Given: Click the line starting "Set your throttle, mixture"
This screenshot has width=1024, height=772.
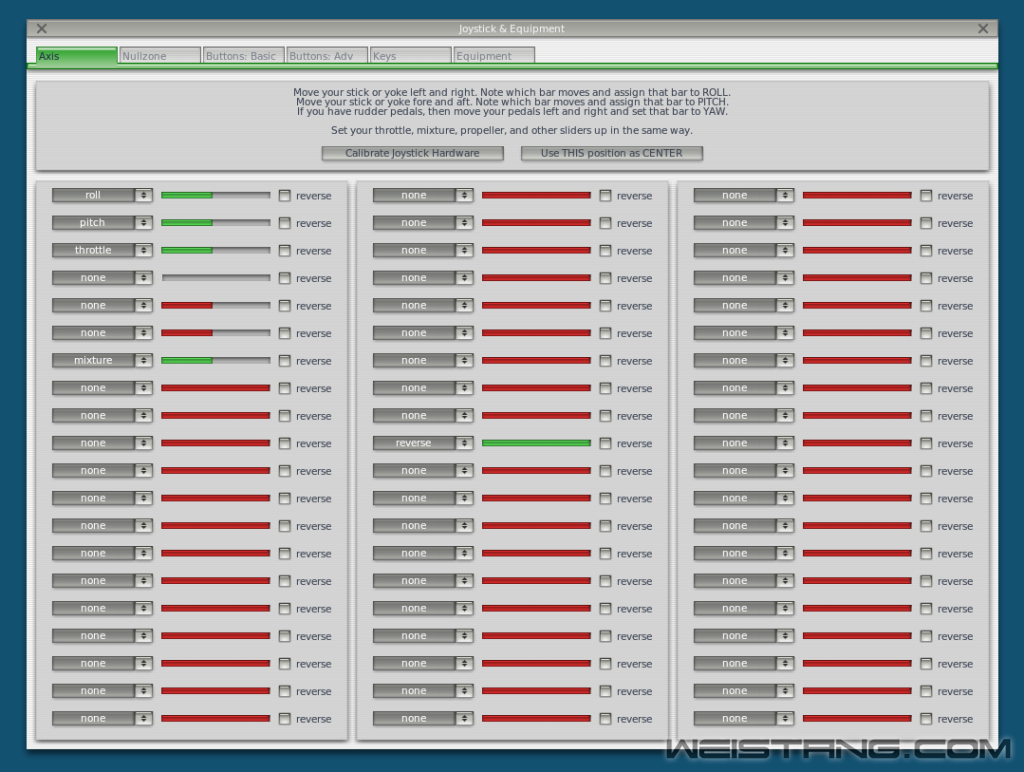Looking at the screenshot, I should pyautogui.click(x=512, y=130).
